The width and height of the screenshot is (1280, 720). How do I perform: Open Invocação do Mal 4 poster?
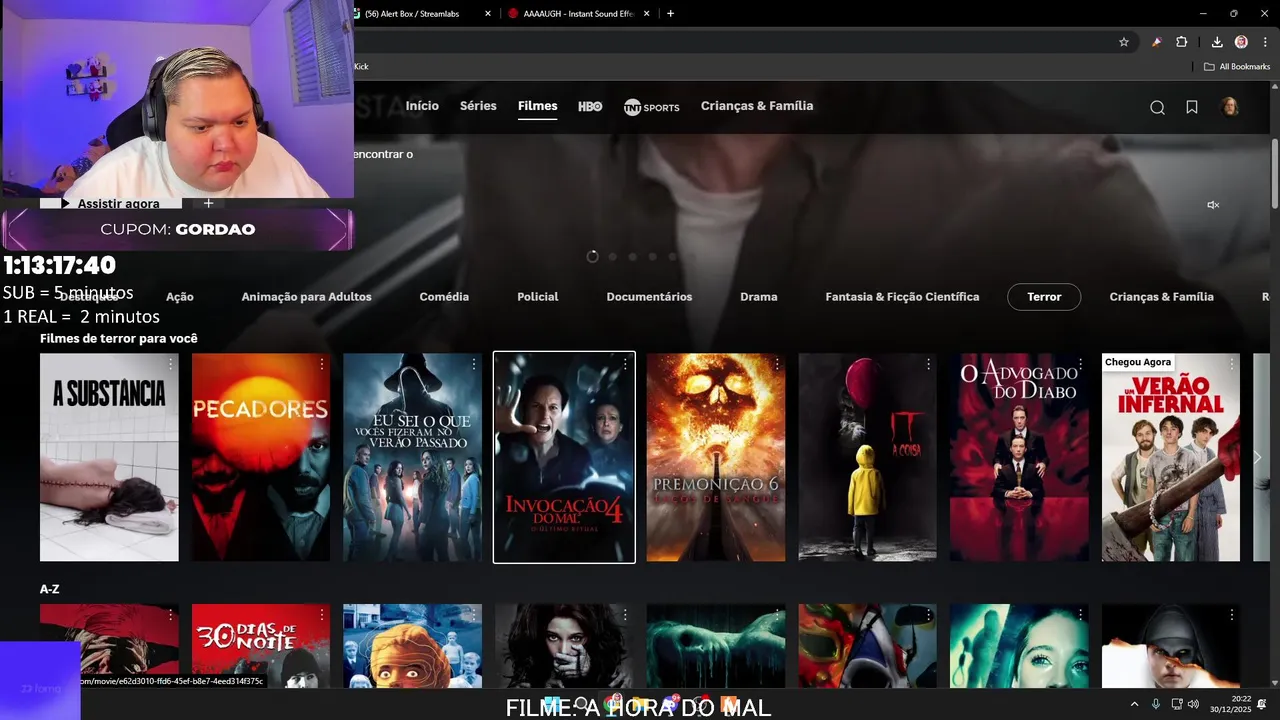point(564,457)
